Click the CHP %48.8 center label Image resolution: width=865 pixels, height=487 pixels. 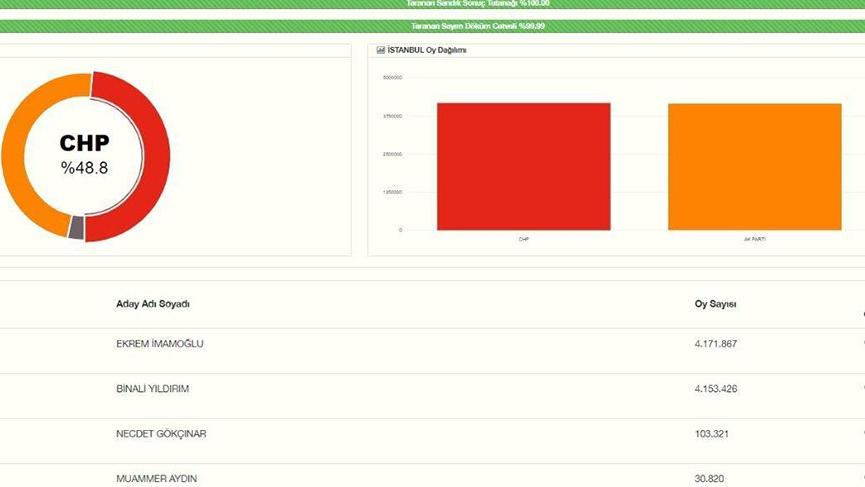(84, 155)
